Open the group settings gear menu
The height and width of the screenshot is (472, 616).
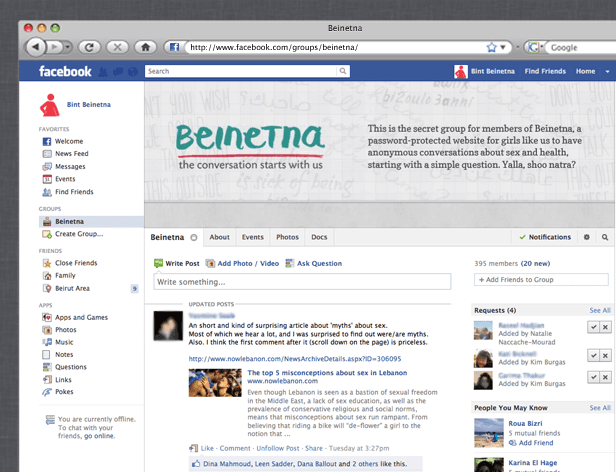[587, 237]
